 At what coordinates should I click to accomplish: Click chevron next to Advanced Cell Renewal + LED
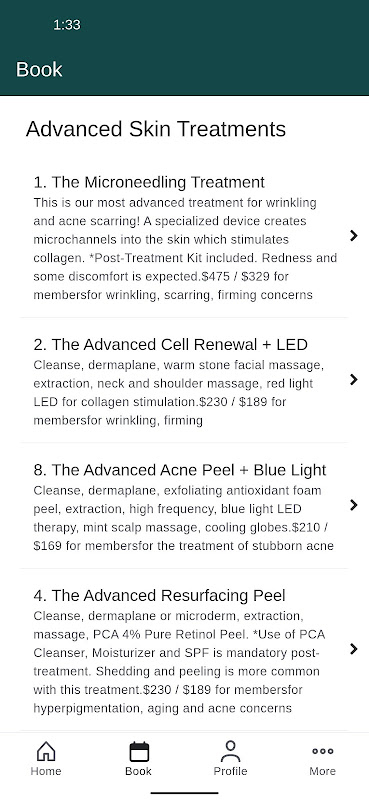[354, 380]
